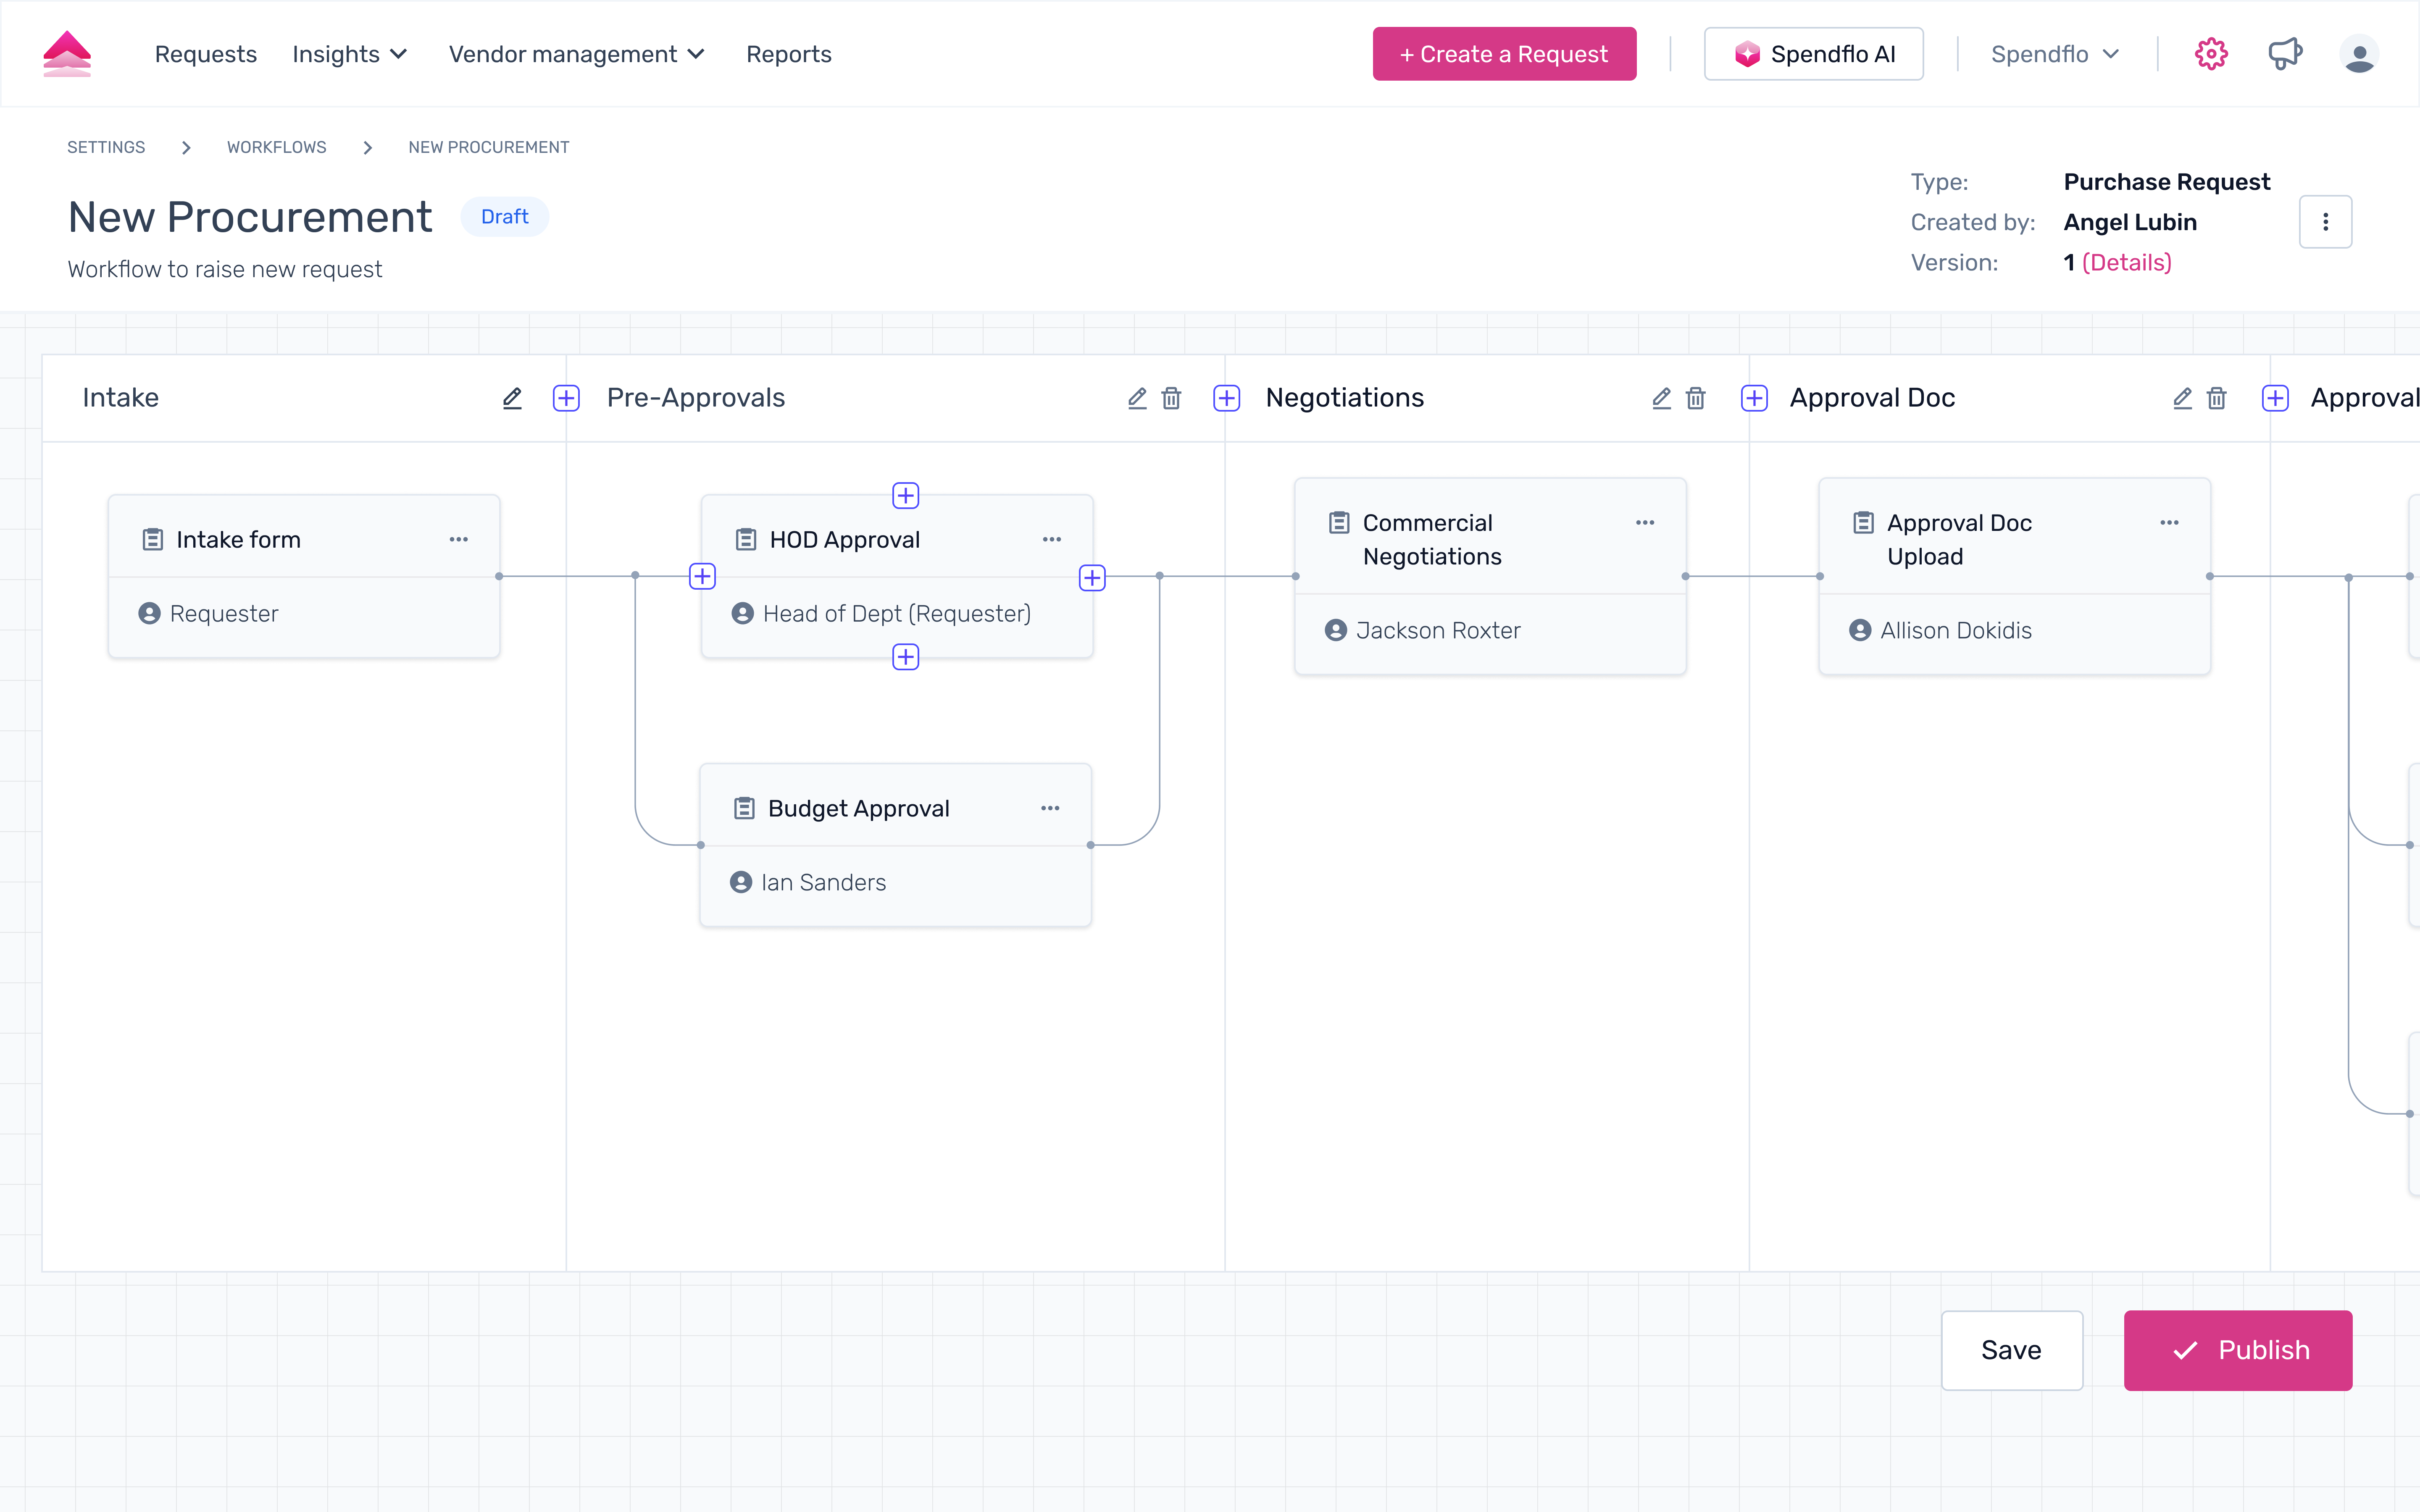Click the Angel Lubin creator name
This screenshot has height=1512, width=2420.
[x=2130, y=222]
